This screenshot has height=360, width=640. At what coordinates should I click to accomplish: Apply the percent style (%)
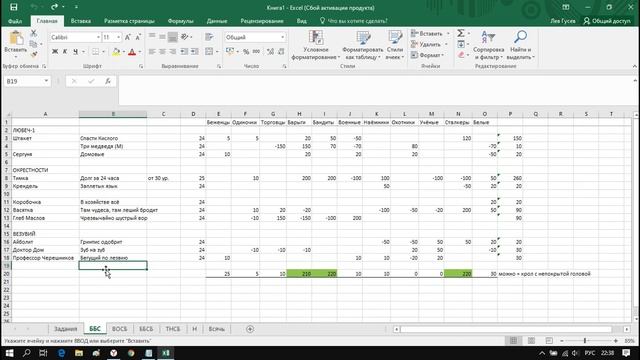coord(246,52)
